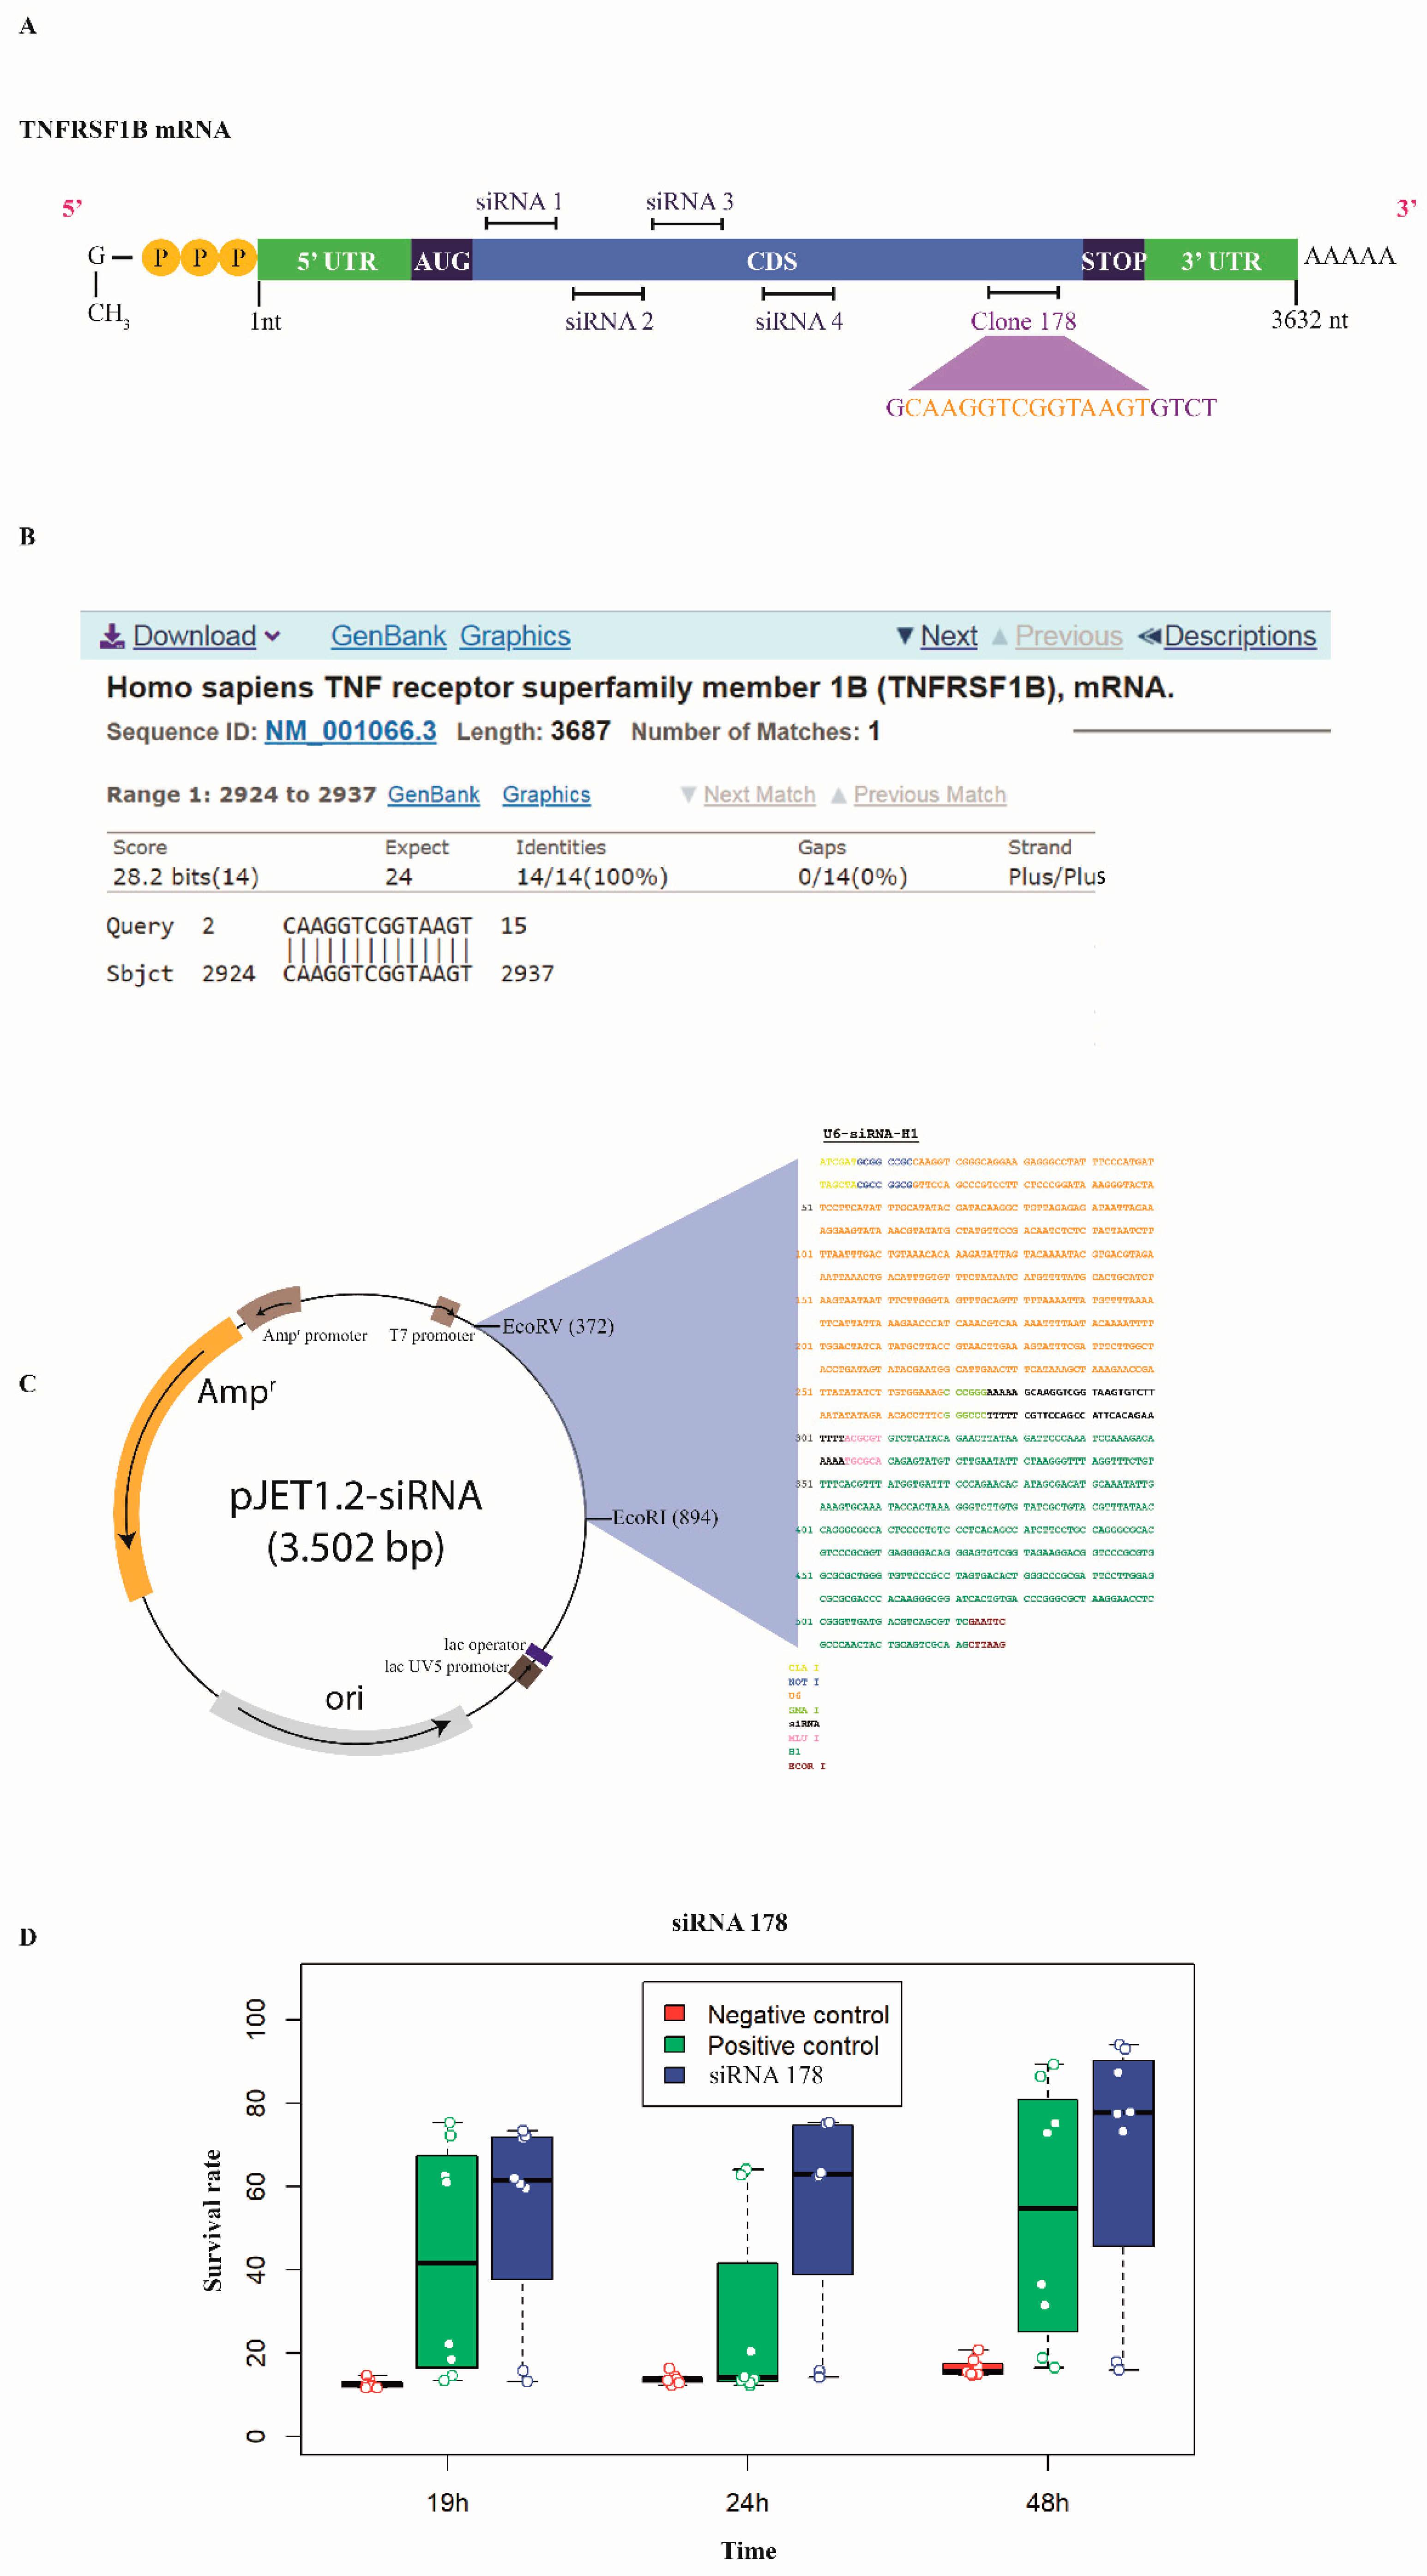Open GenBank link beside Range 1
The height and width of the screenshot is (2576, 1427).
[433, 794]
